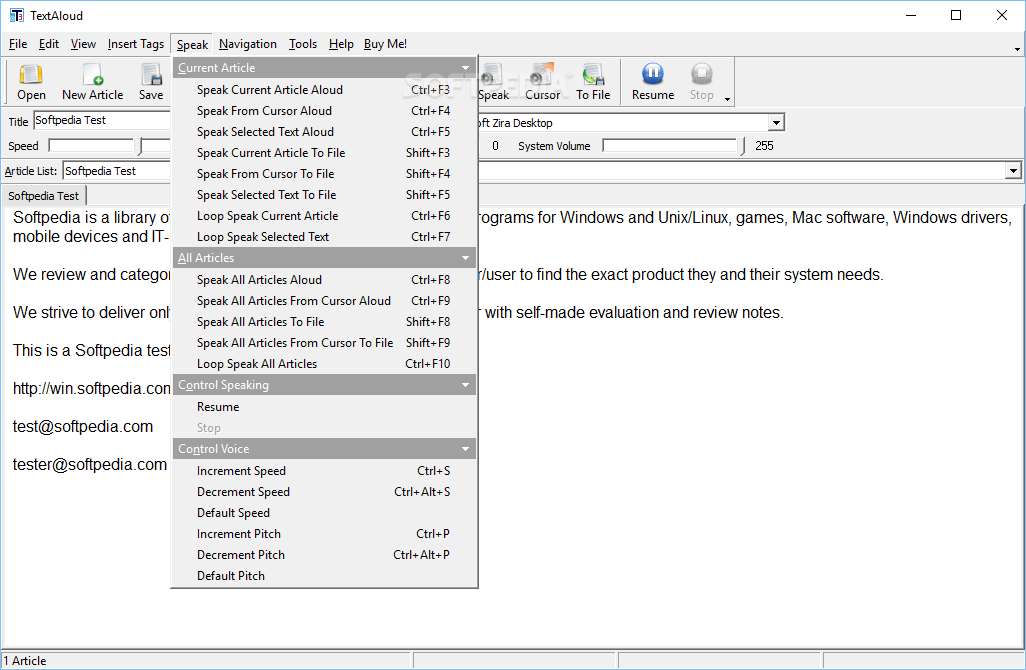The width and height of the screenshot is (1026, 670).
Task: Open the Insert Tags menu
Action: point(135,44)
